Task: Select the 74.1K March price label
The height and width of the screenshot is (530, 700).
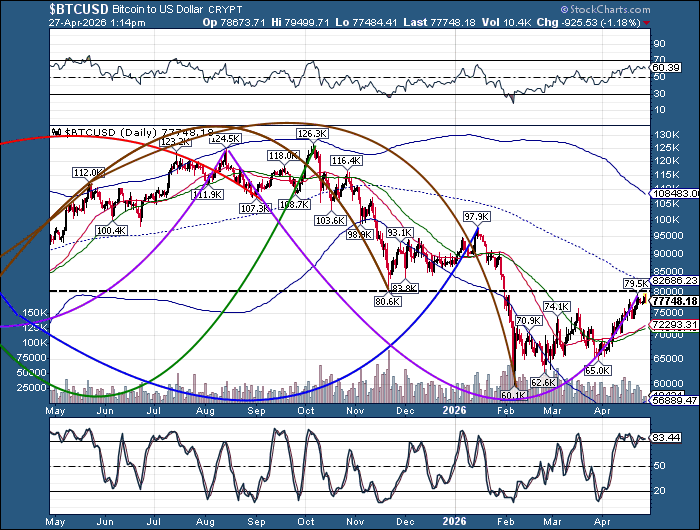Action: coord(556,306)
